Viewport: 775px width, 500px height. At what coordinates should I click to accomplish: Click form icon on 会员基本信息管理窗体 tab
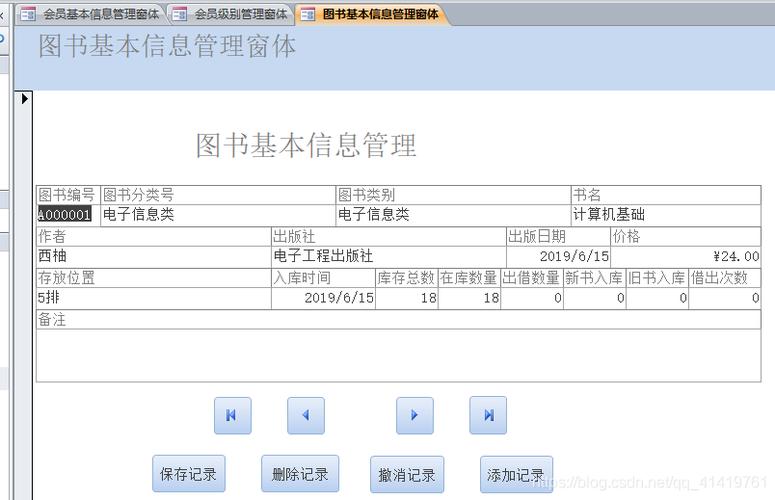click(x=28, y=14)
